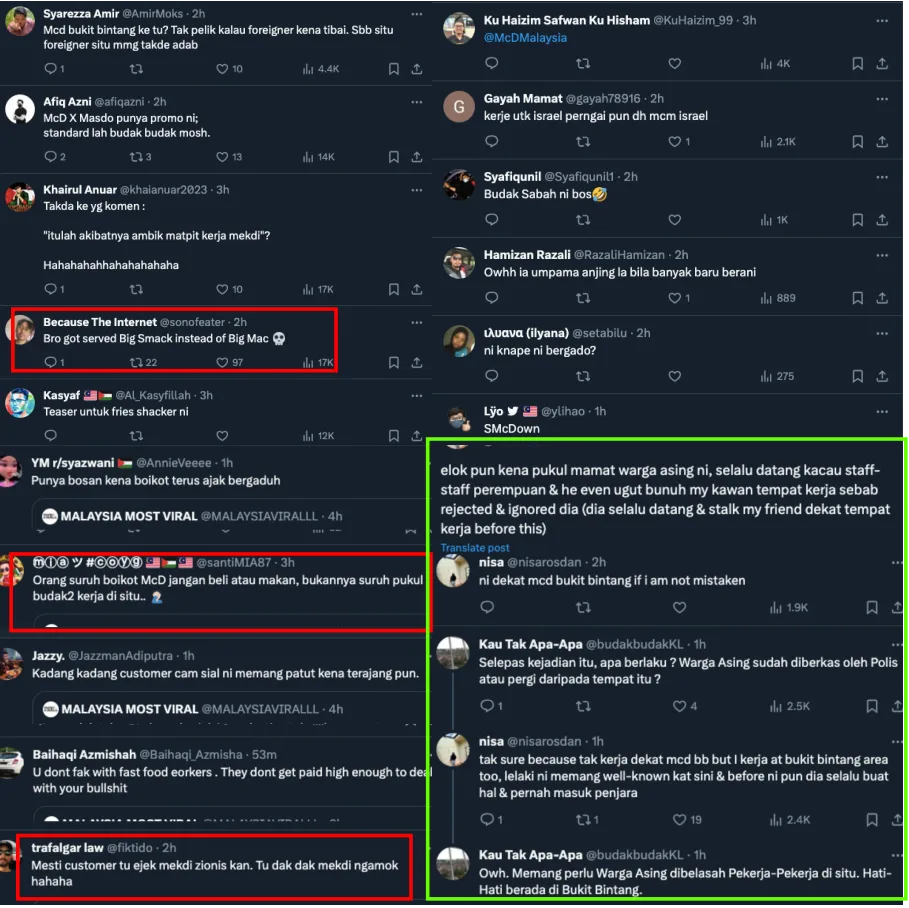Screen dimensions: 909x908
Task: View analytics of Syafiqunil's 1K-view tweet
Action: [775, 220]
